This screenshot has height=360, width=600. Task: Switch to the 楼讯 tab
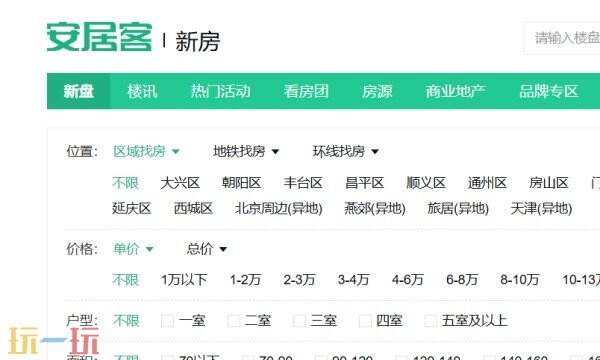[x=142, y=91]
